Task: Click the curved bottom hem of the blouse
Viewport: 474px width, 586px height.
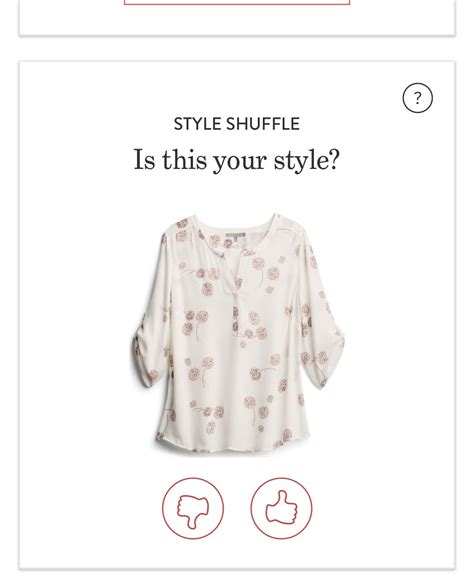Action: pos(233,447)
